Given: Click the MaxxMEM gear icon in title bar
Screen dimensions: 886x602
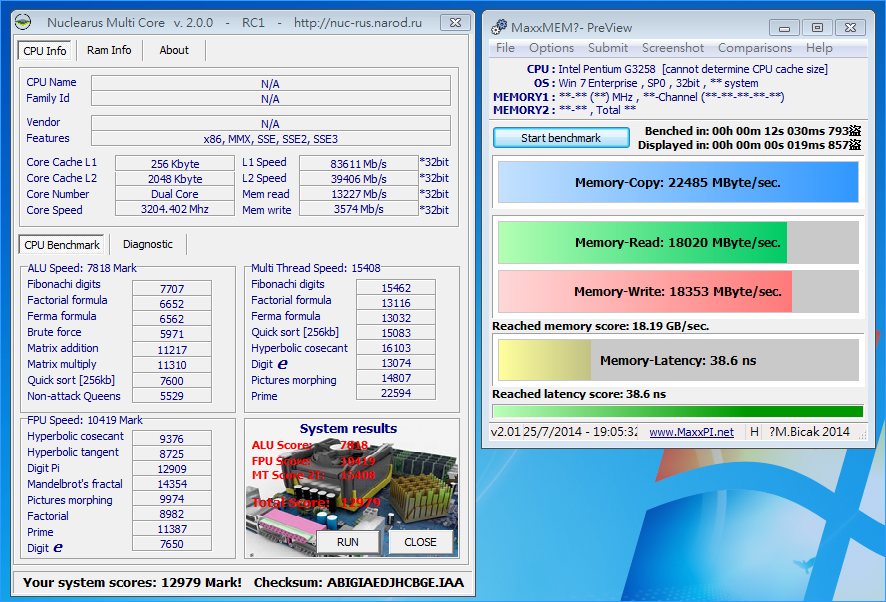Looking at the screenshot, I should click(498, 27).
